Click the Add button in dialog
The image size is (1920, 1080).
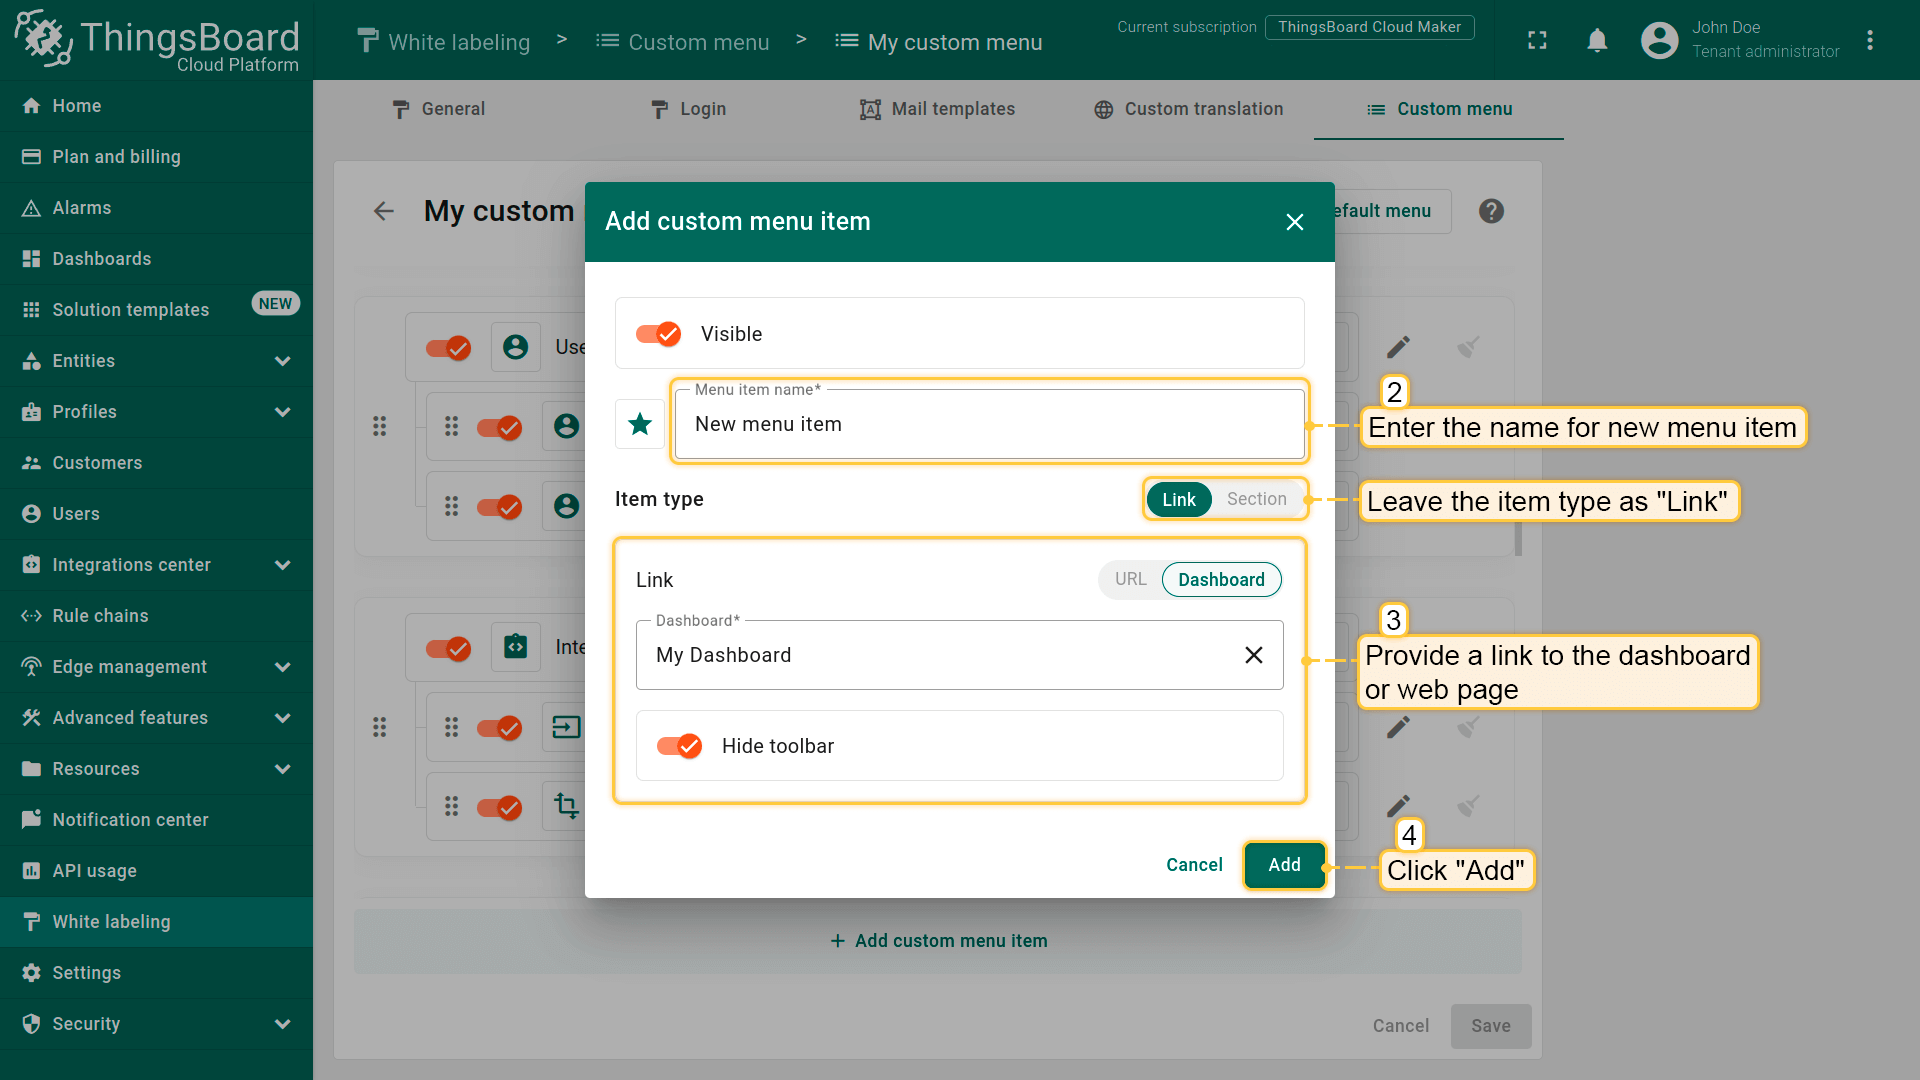[x=1284, y=865]
